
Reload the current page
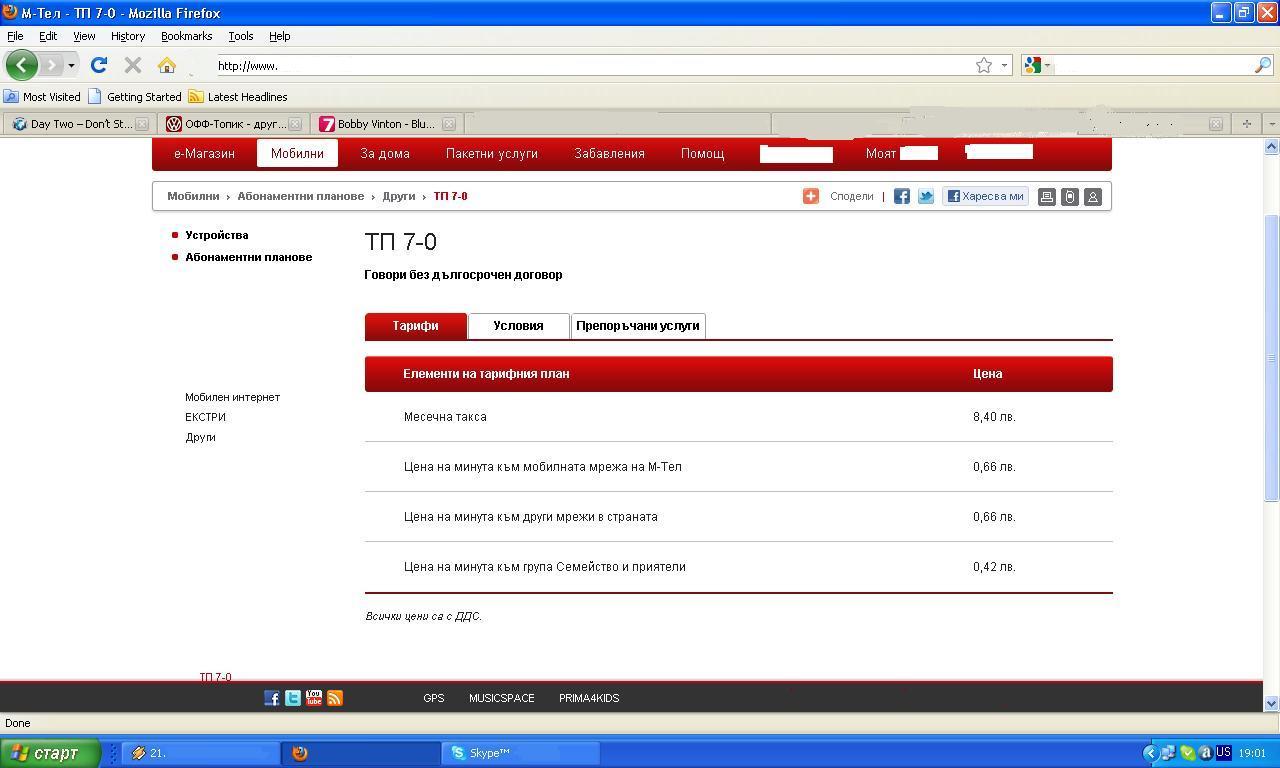click(98, 65)
